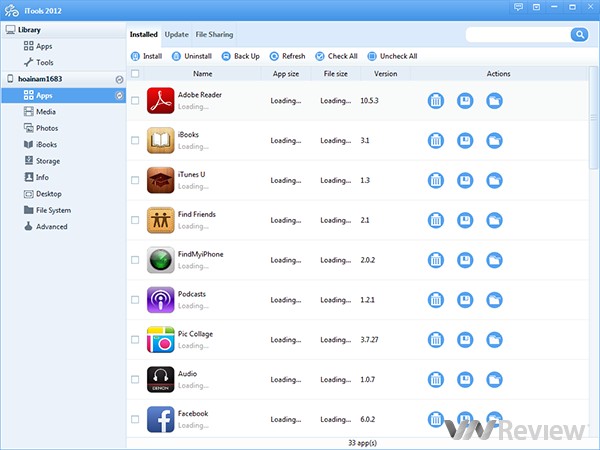Open File System in the sidebar
This screenshot has height=450, width=600.
click(47, 210)
